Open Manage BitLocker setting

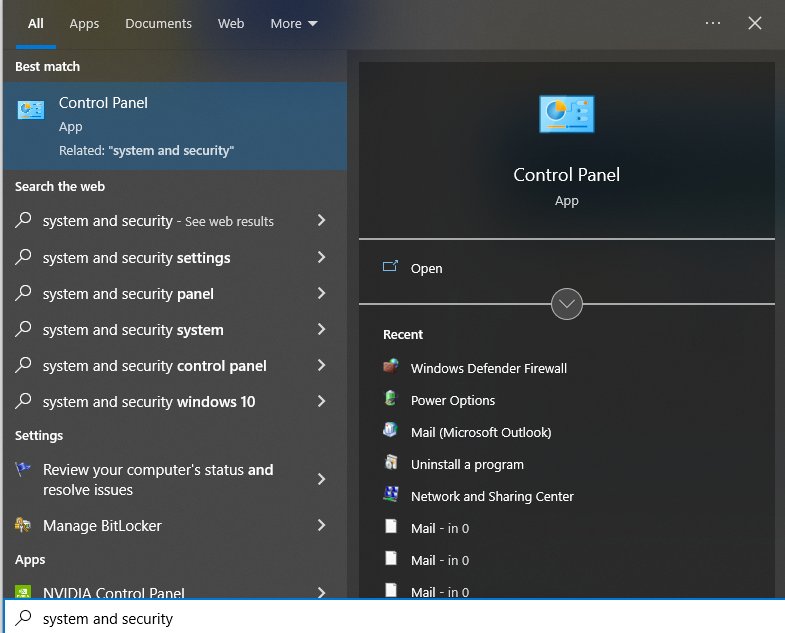tap(175, 525)
